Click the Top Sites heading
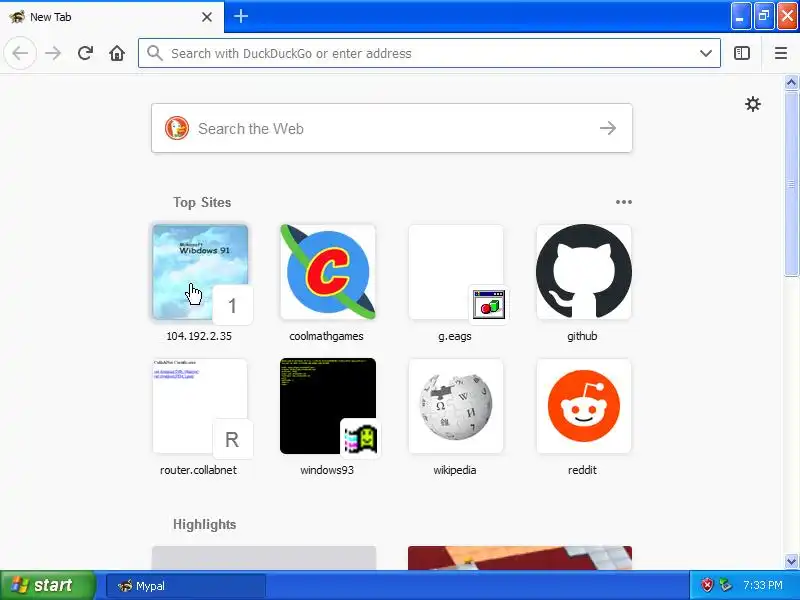The width and height of the screenshot is (800, 600). [x=202, y=203]
